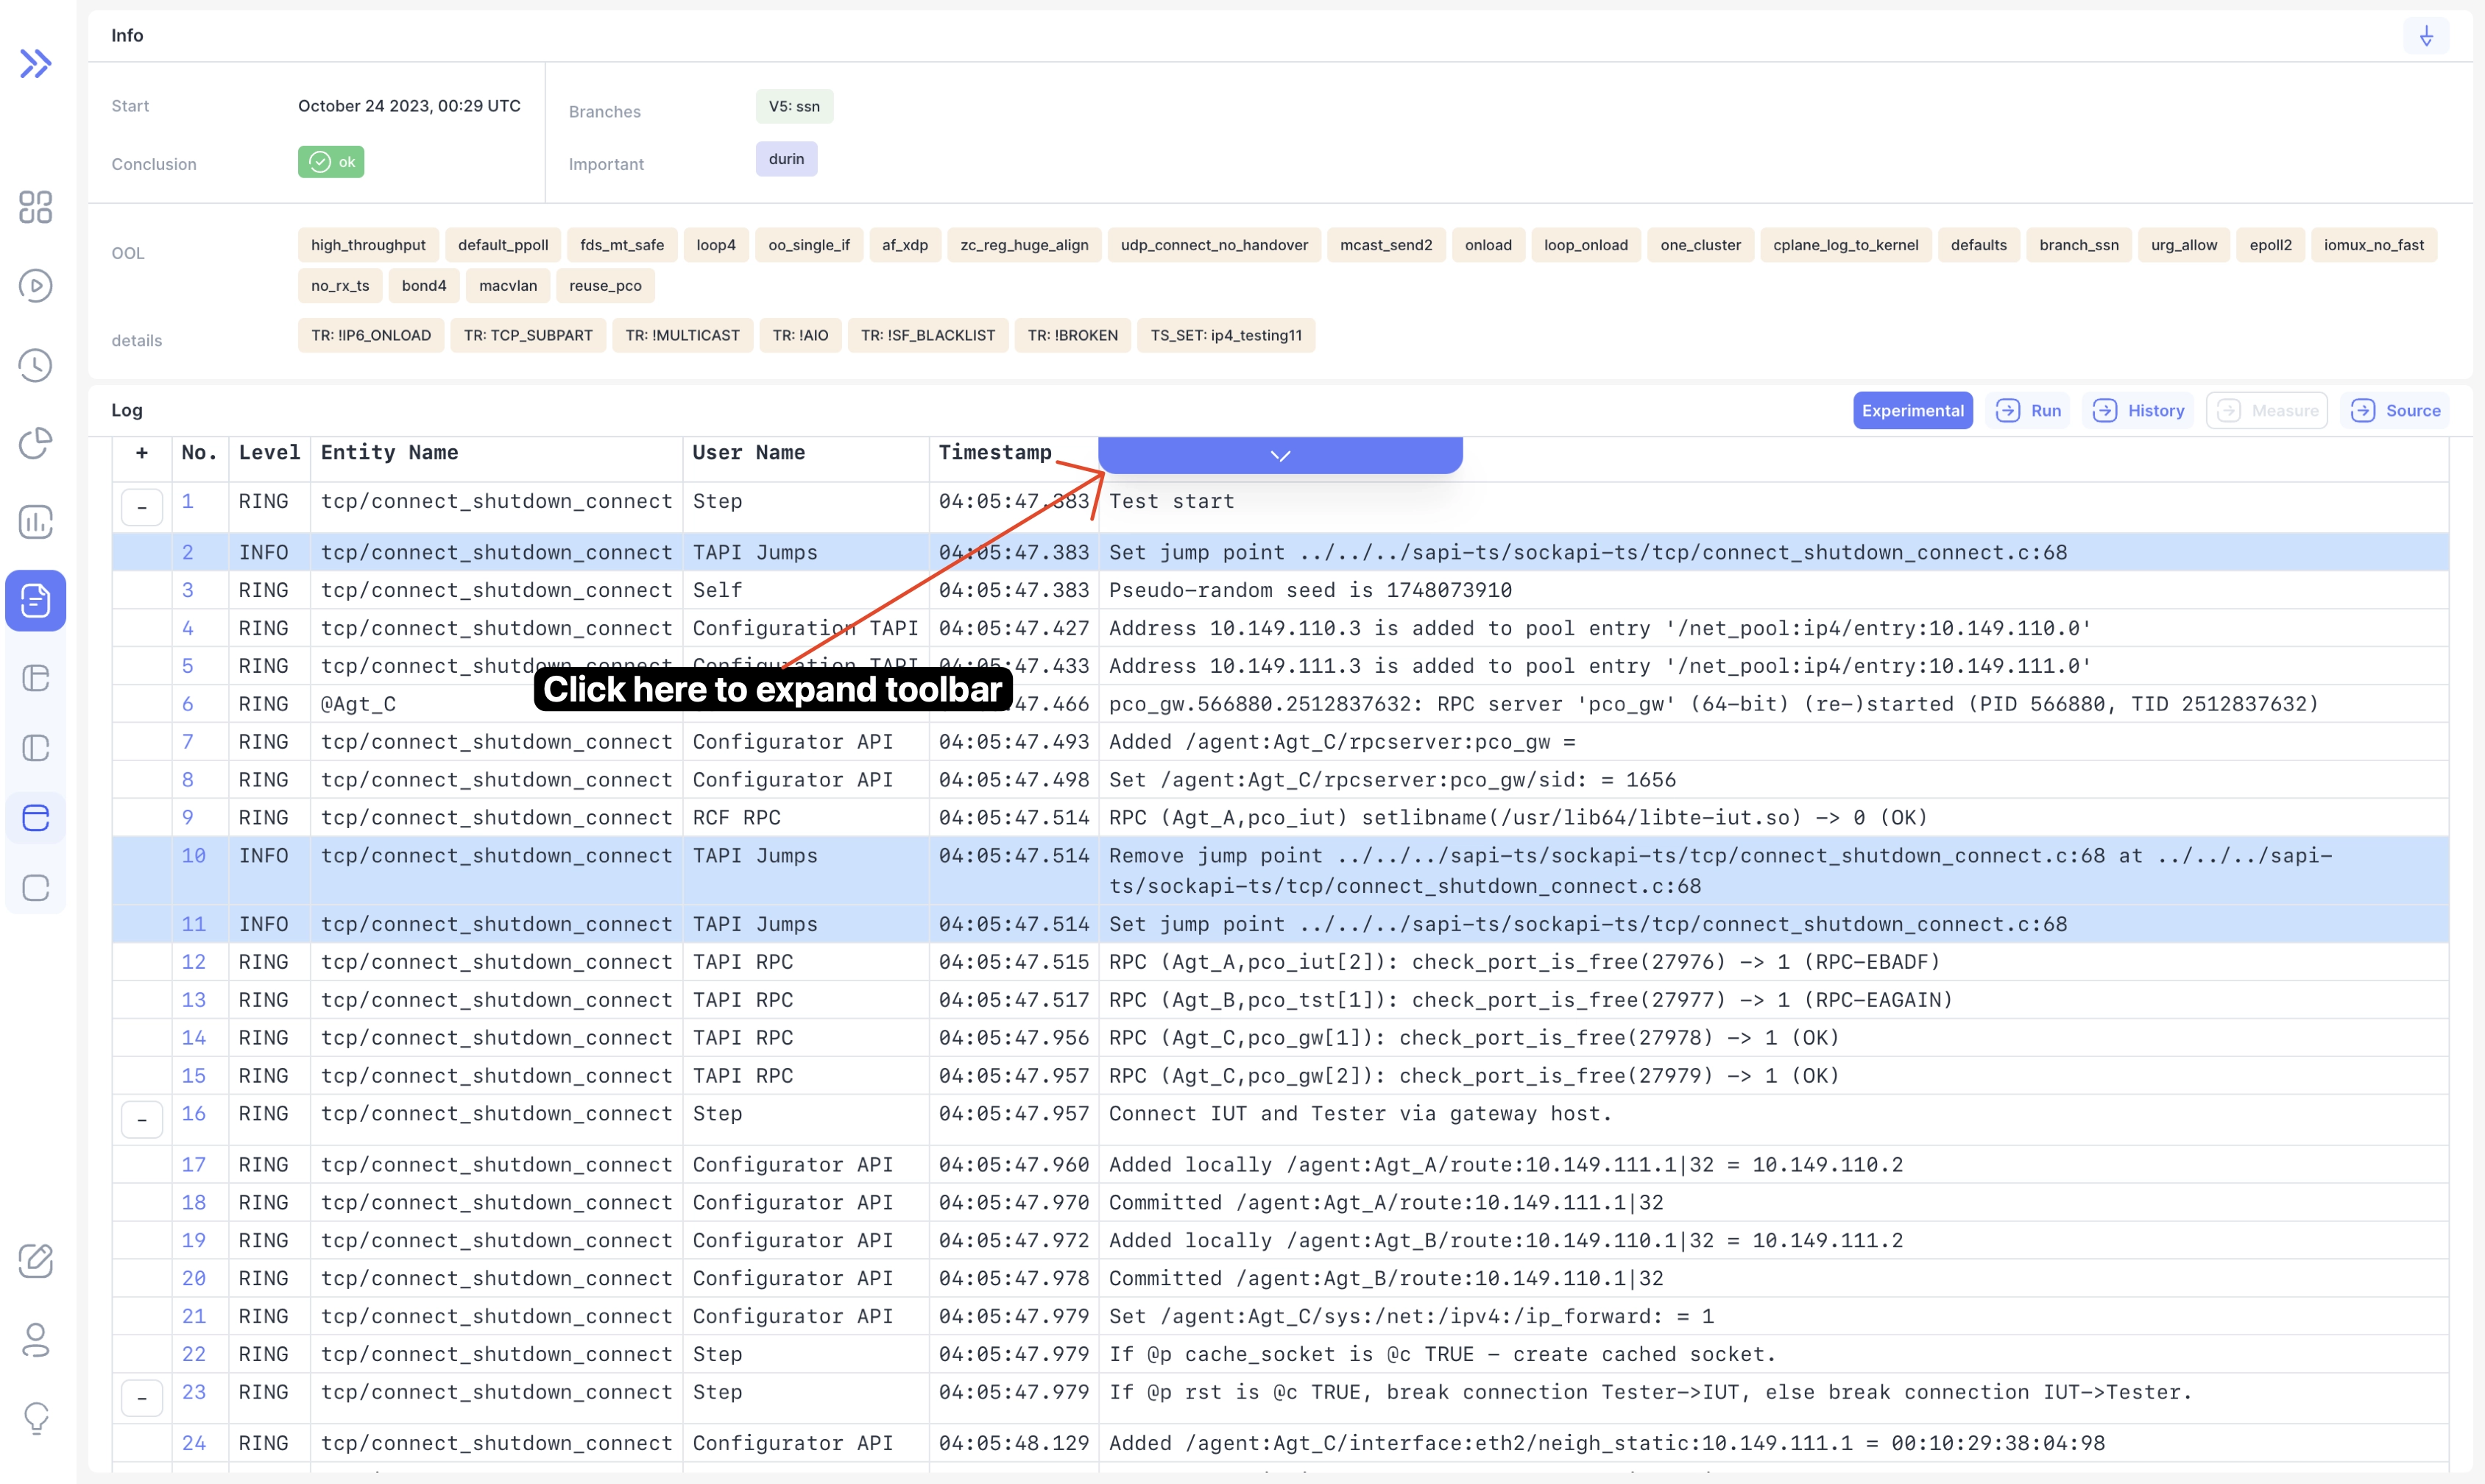The image size is (2485, 1484).
Task: Open the bar chart icon in sidebar
Action: point(36,521)
